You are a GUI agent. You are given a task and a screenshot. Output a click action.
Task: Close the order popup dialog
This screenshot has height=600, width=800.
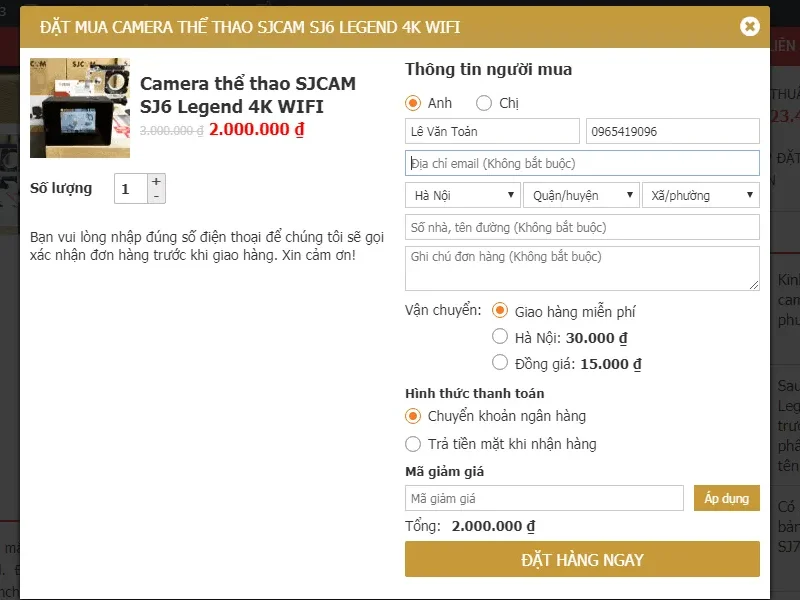tap(750, 27)
